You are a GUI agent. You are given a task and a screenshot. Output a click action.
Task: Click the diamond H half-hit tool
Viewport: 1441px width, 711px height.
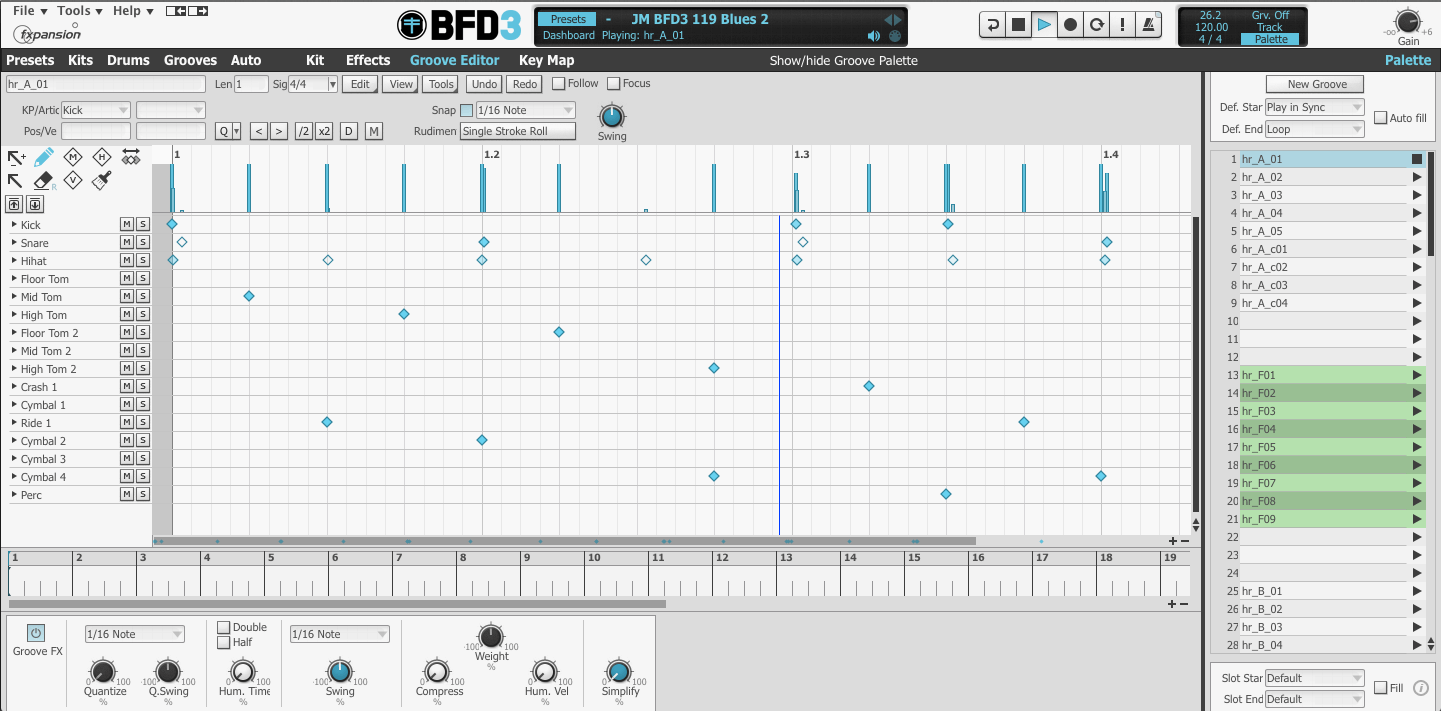coord(101,157)
